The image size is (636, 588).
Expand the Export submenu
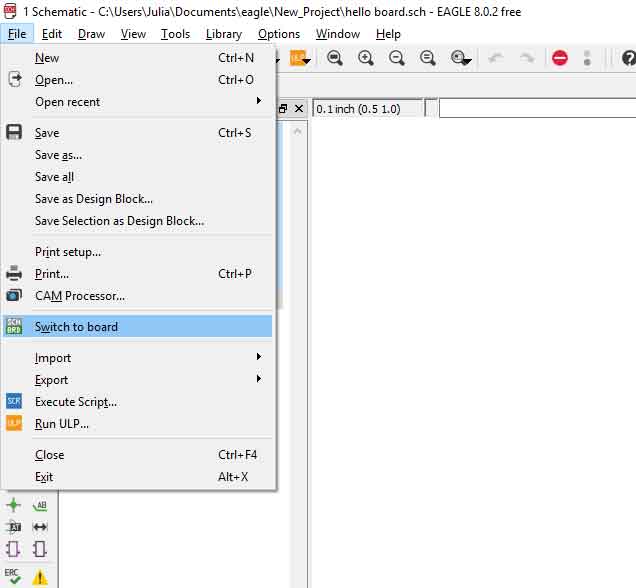pos(138,380)
